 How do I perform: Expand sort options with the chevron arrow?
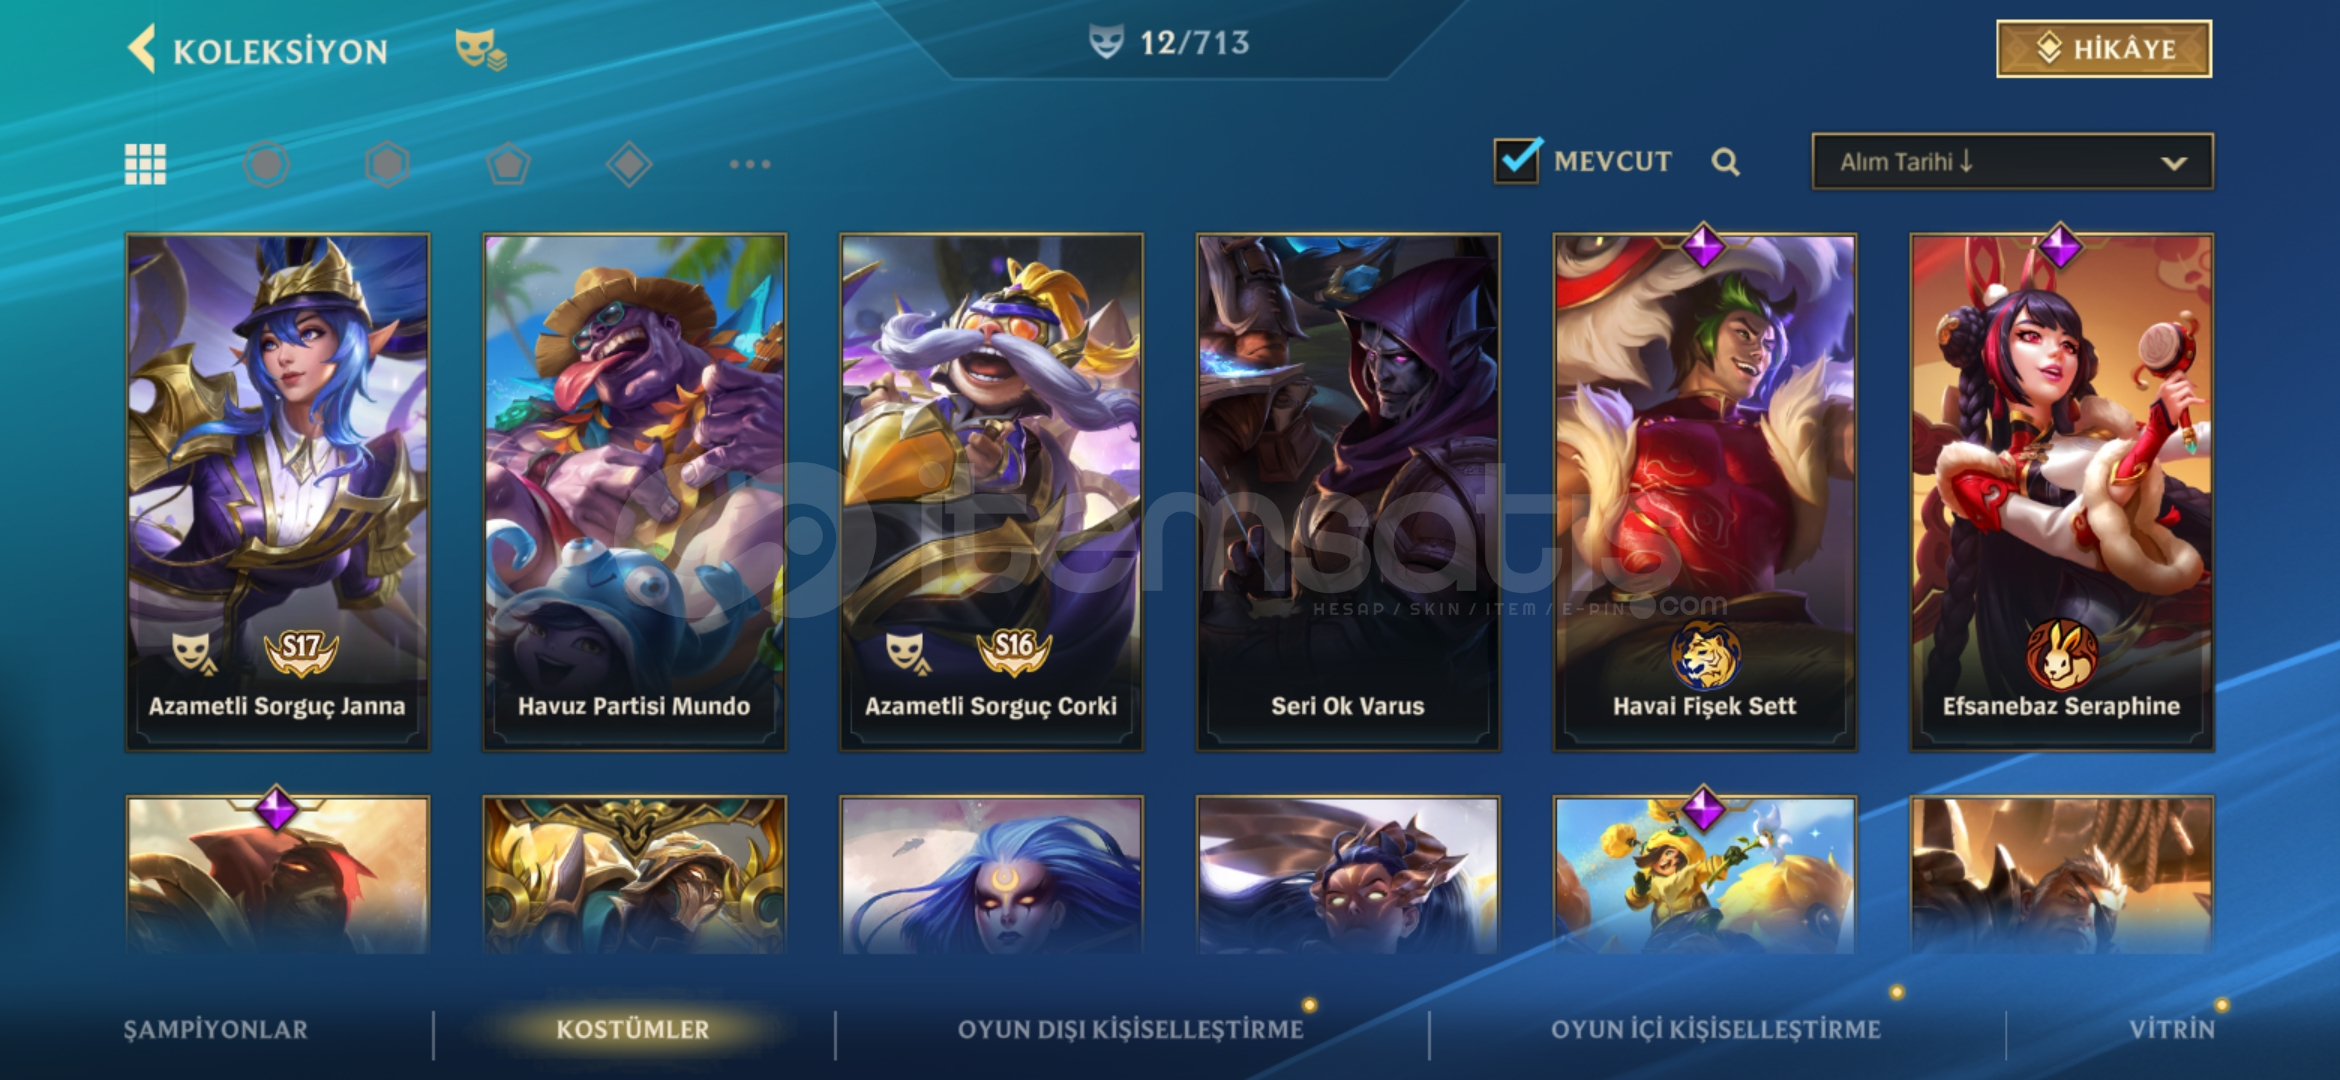(2173, 163)
